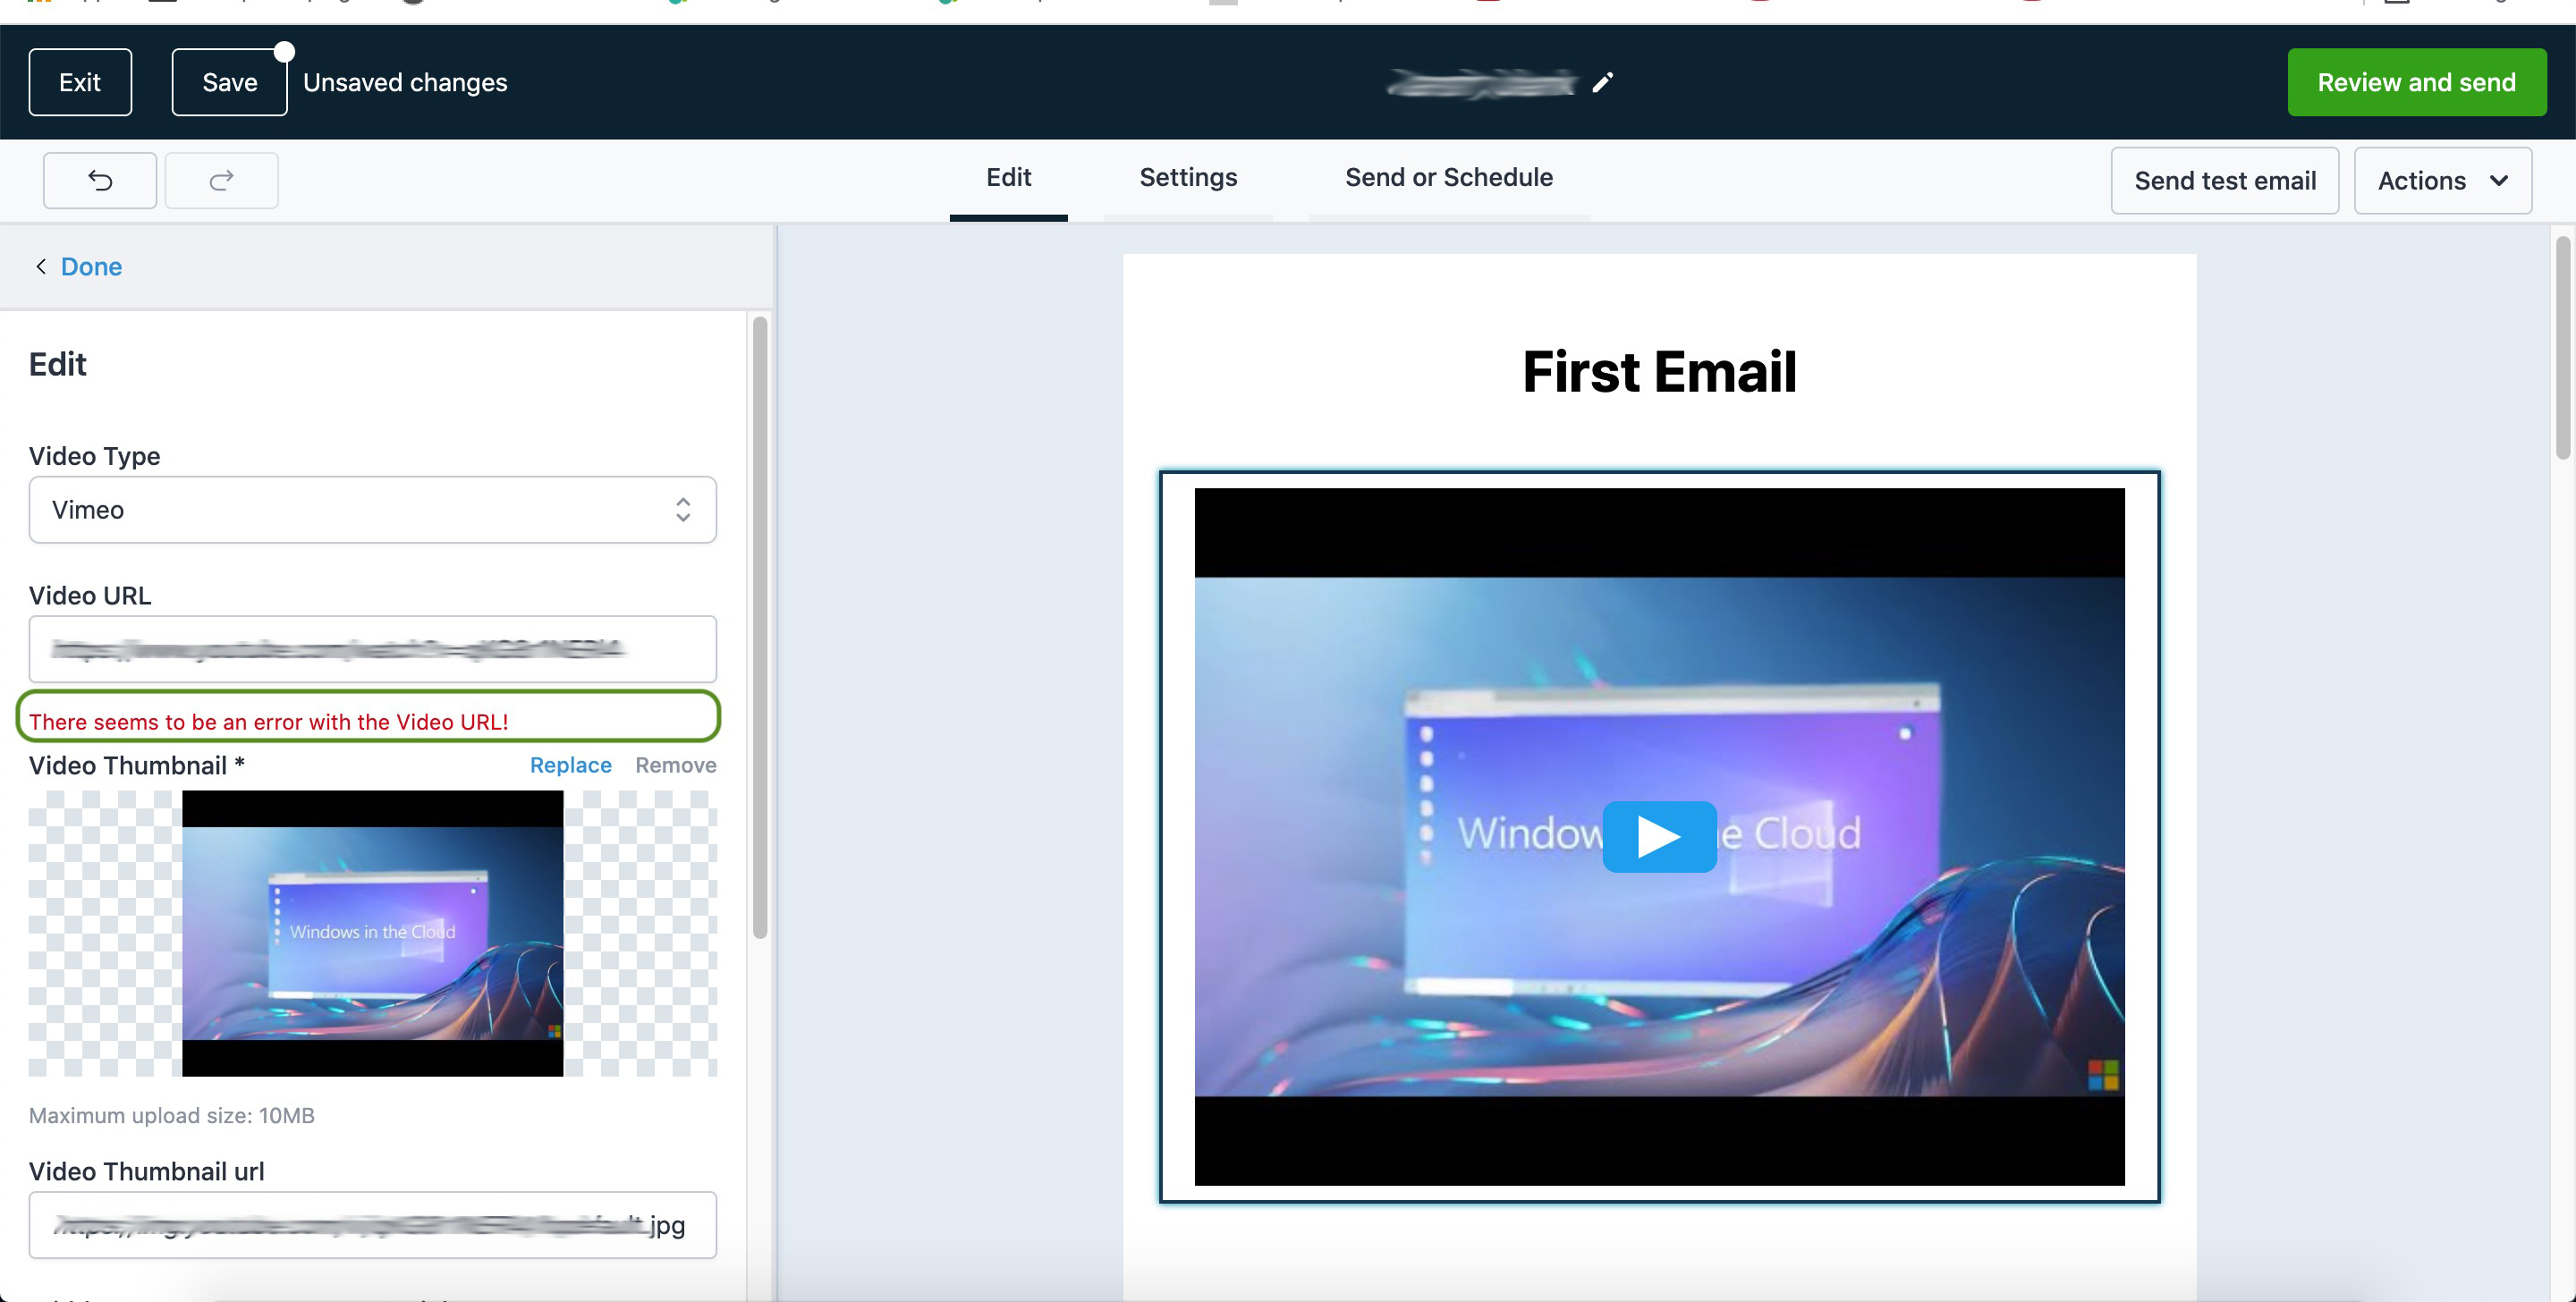Click the redo arrow button
Viewport: 2576px width, 1302px height.
221,180
